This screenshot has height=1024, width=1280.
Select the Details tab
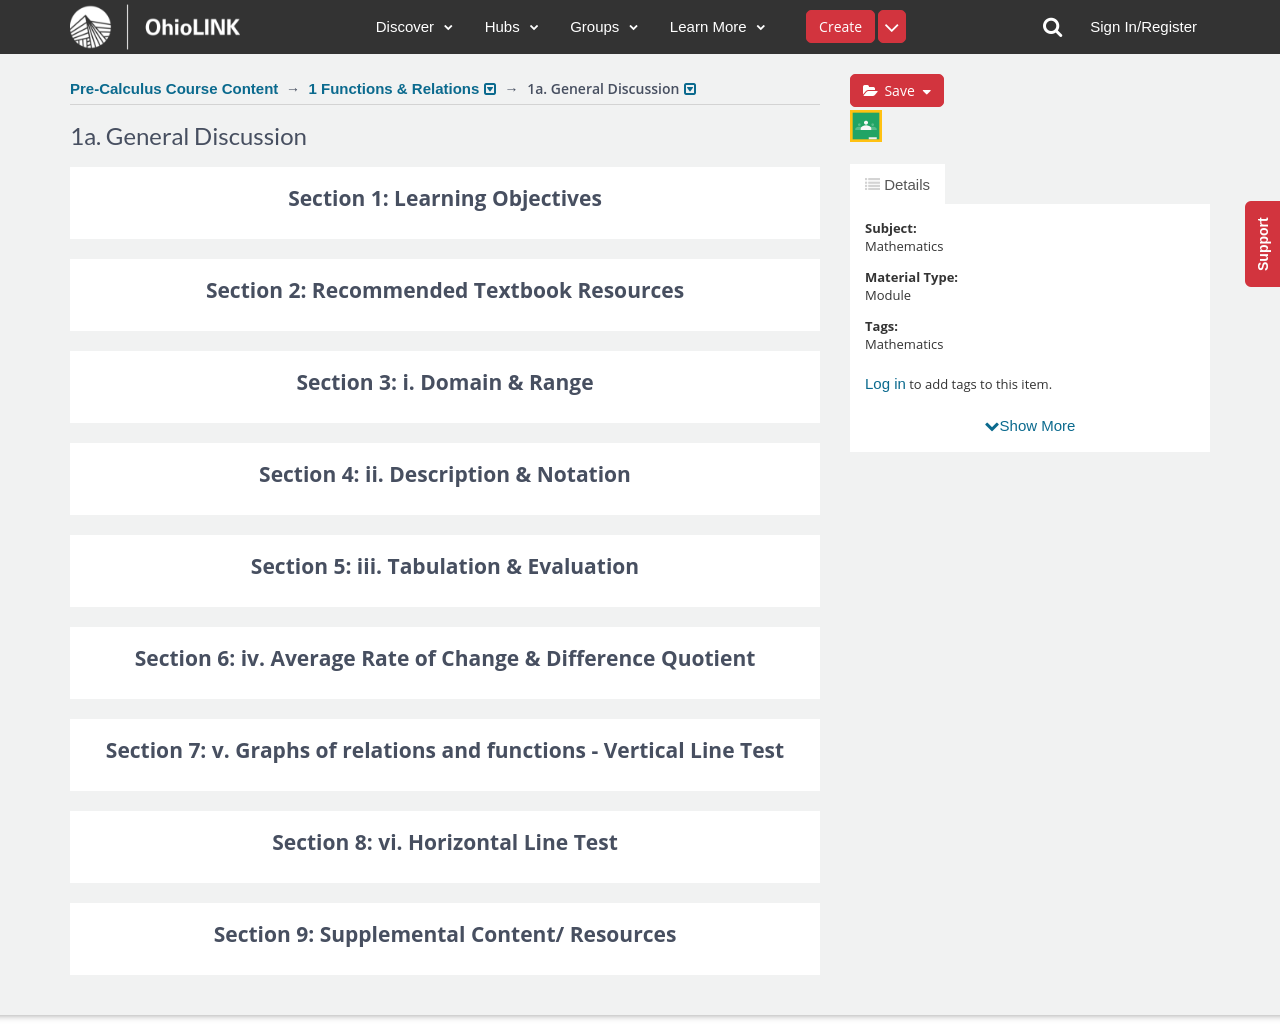coord(898,185)
